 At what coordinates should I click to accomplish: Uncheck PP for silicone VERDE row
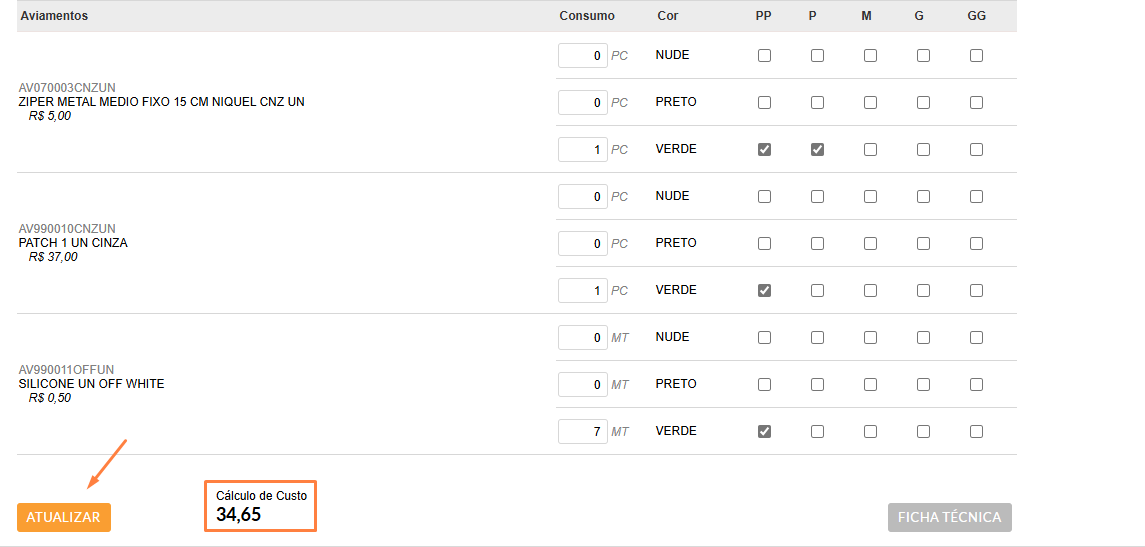765,432
